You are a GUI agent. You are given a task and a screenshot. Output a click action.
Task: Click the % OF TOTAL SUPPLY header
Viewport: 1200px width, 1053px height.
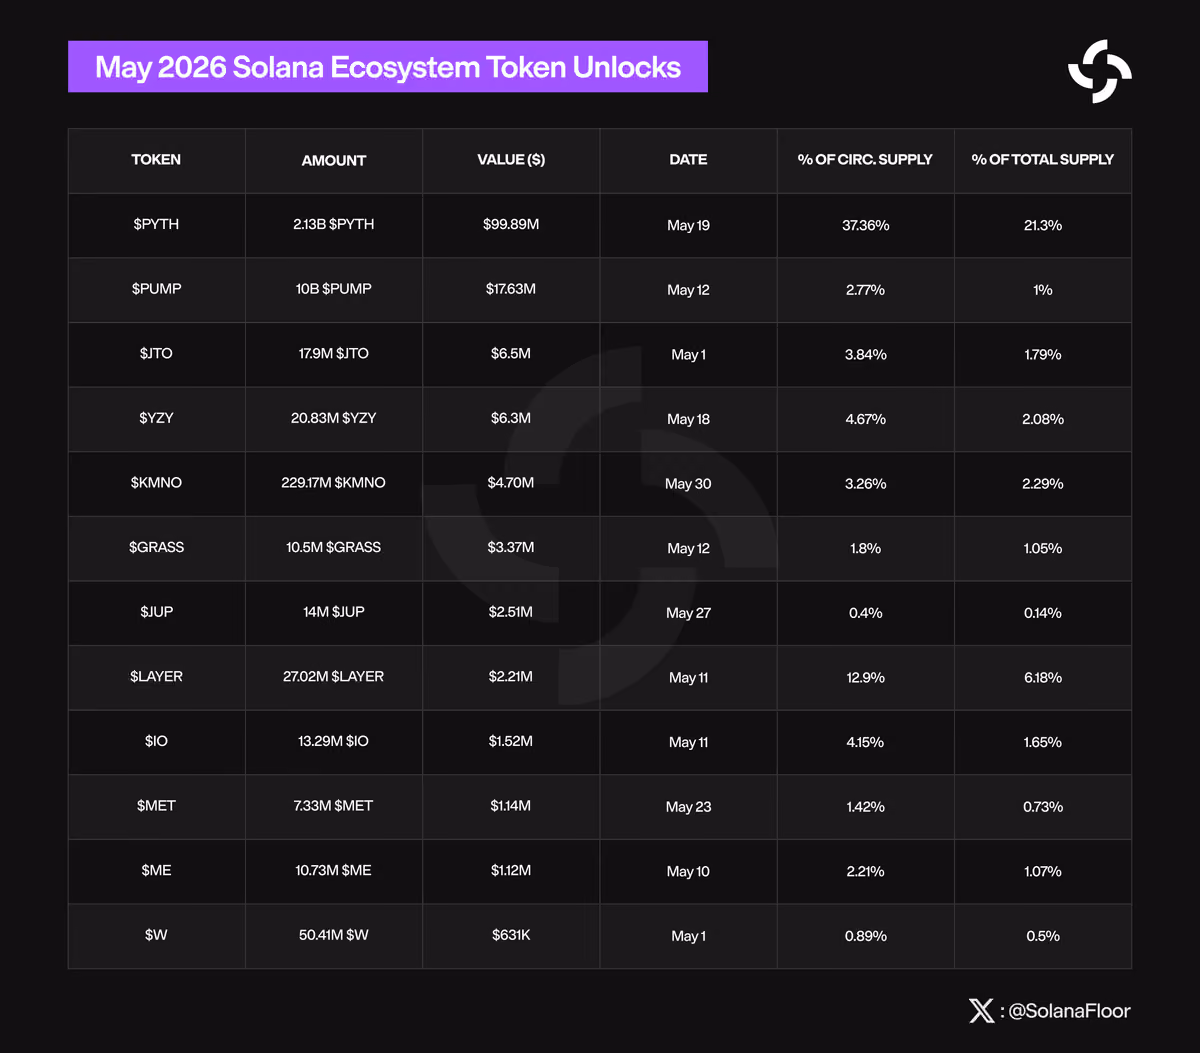point(1043,159)
